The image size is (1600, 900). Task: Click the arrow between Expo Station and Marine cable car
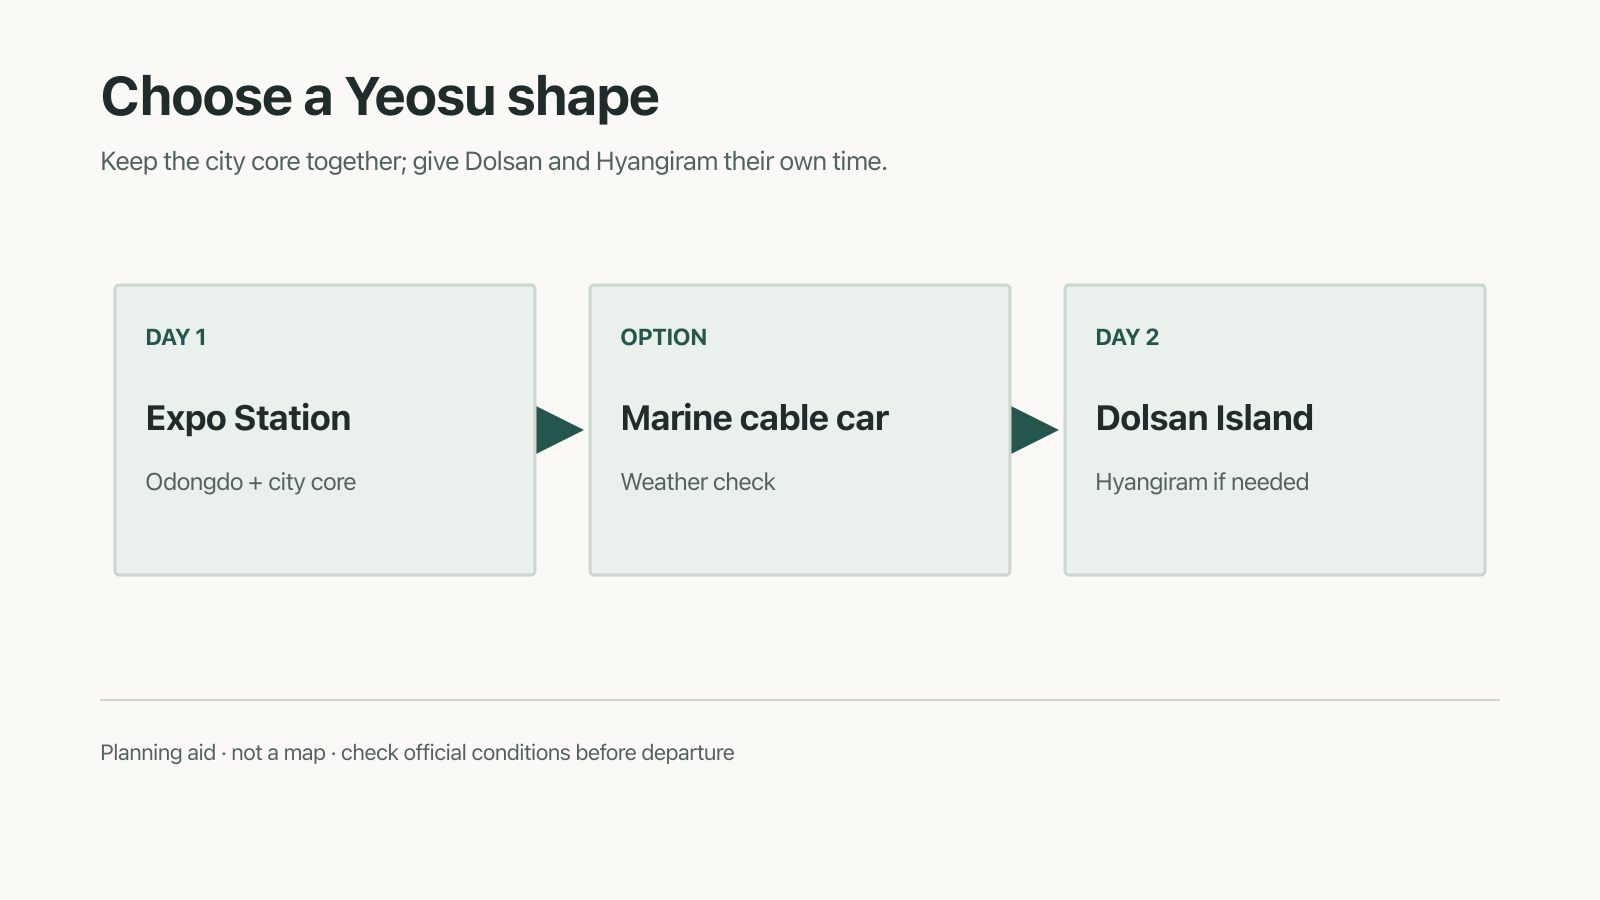[558, 430]
